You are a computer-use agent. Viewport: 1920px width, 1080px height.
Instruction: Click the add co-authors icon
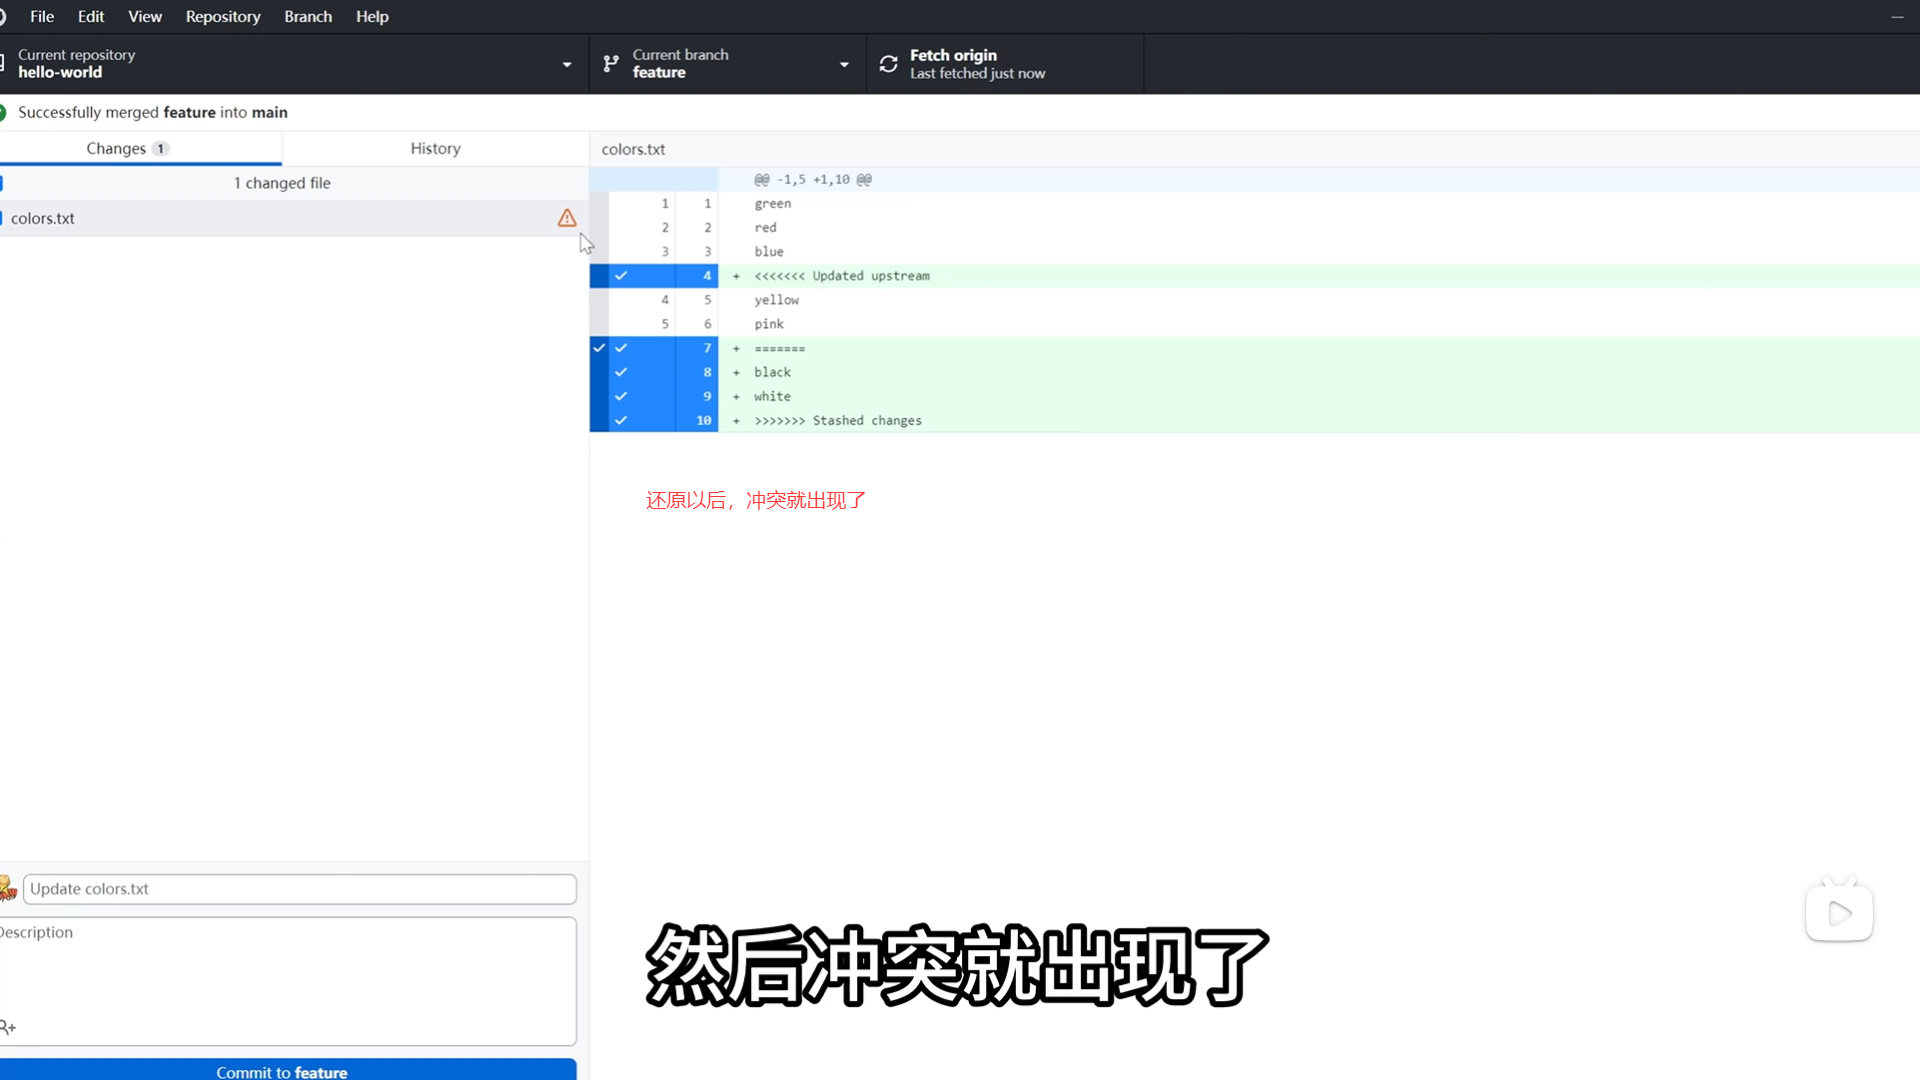click(x=8, y=1027)
